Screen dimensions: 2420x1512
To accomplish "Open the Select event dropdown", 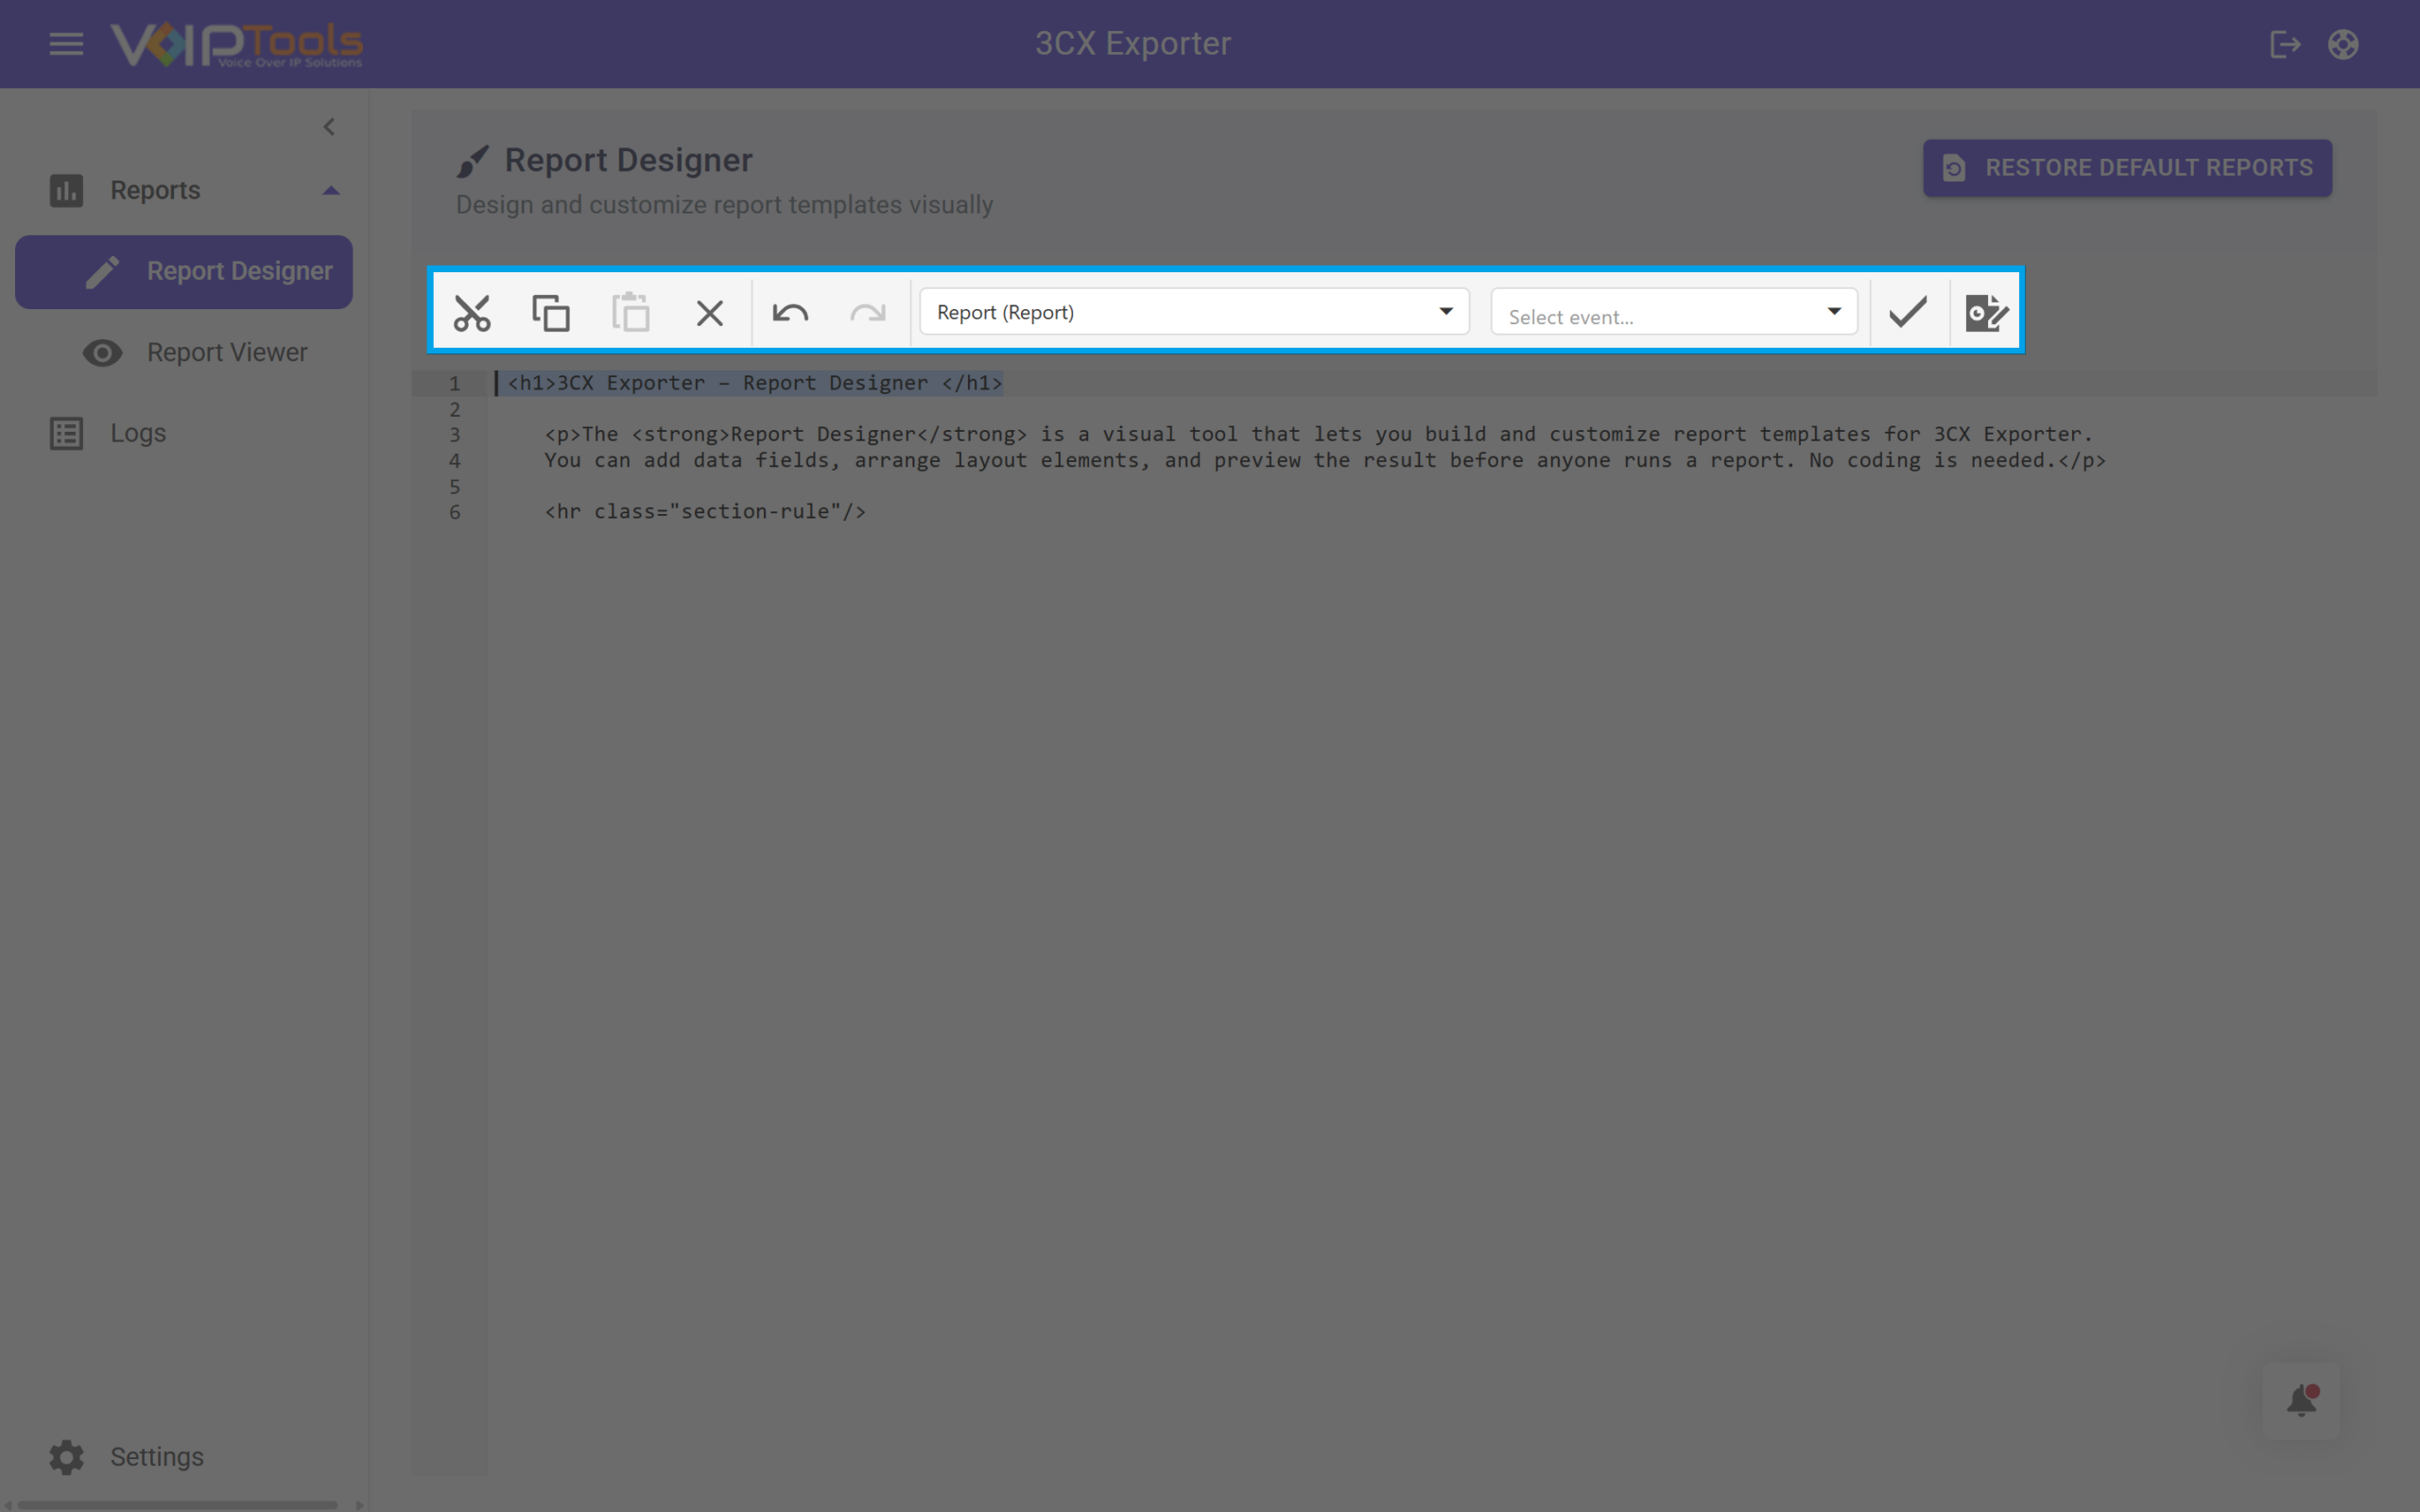I will click(x=1673, y=312).
